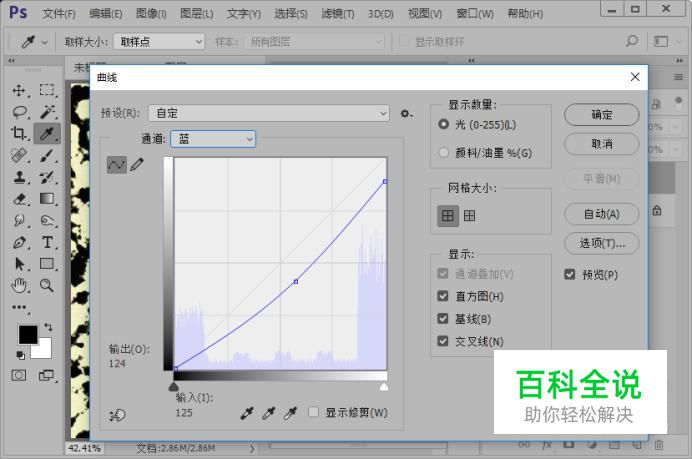Select the Crop tool
This screenshot has height=459, width=692.
click(19, 133)
